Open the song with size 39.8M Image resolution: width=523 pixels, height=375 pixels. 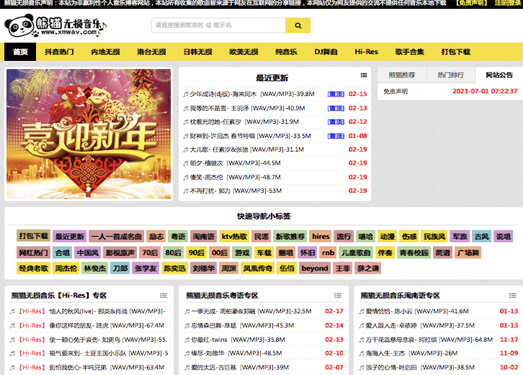point(252,94)
